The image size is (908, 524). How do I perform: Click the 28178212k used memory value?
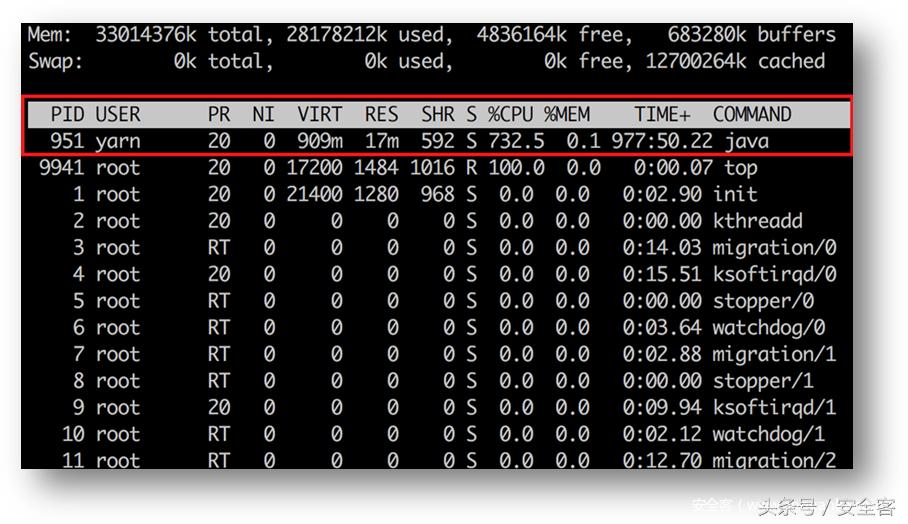point(336,35)
